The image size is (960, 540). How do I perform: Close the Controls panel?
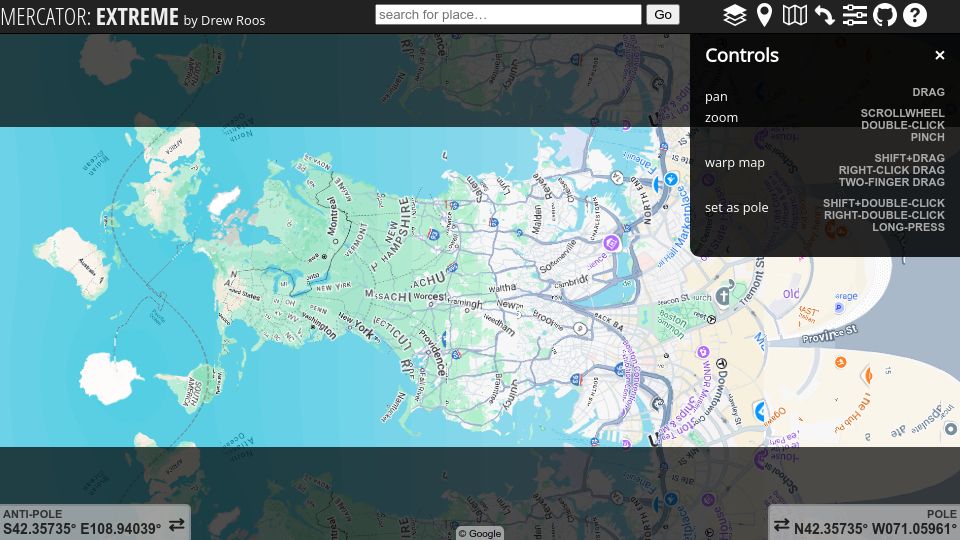[940, 55]
